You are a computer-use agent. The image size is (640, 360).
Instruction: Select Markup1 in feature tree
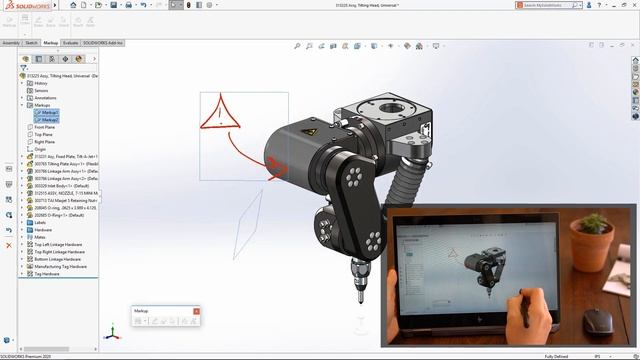(x=47, y=113)
